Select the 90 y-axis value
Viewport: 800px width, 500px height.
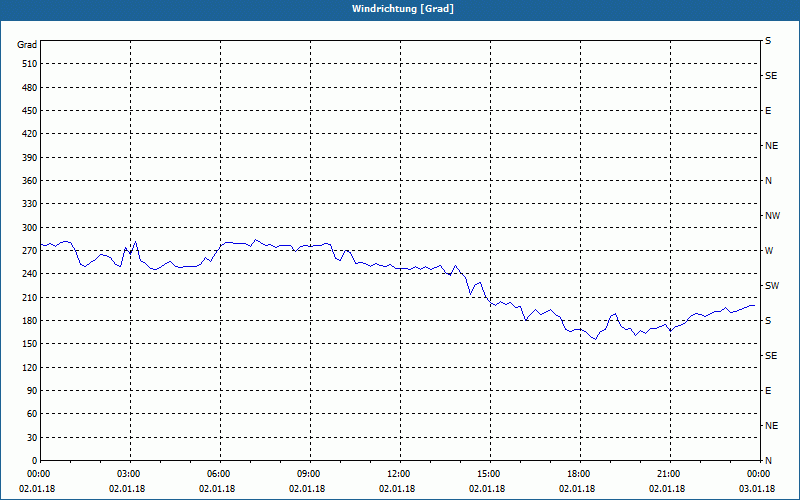point(32,390)
